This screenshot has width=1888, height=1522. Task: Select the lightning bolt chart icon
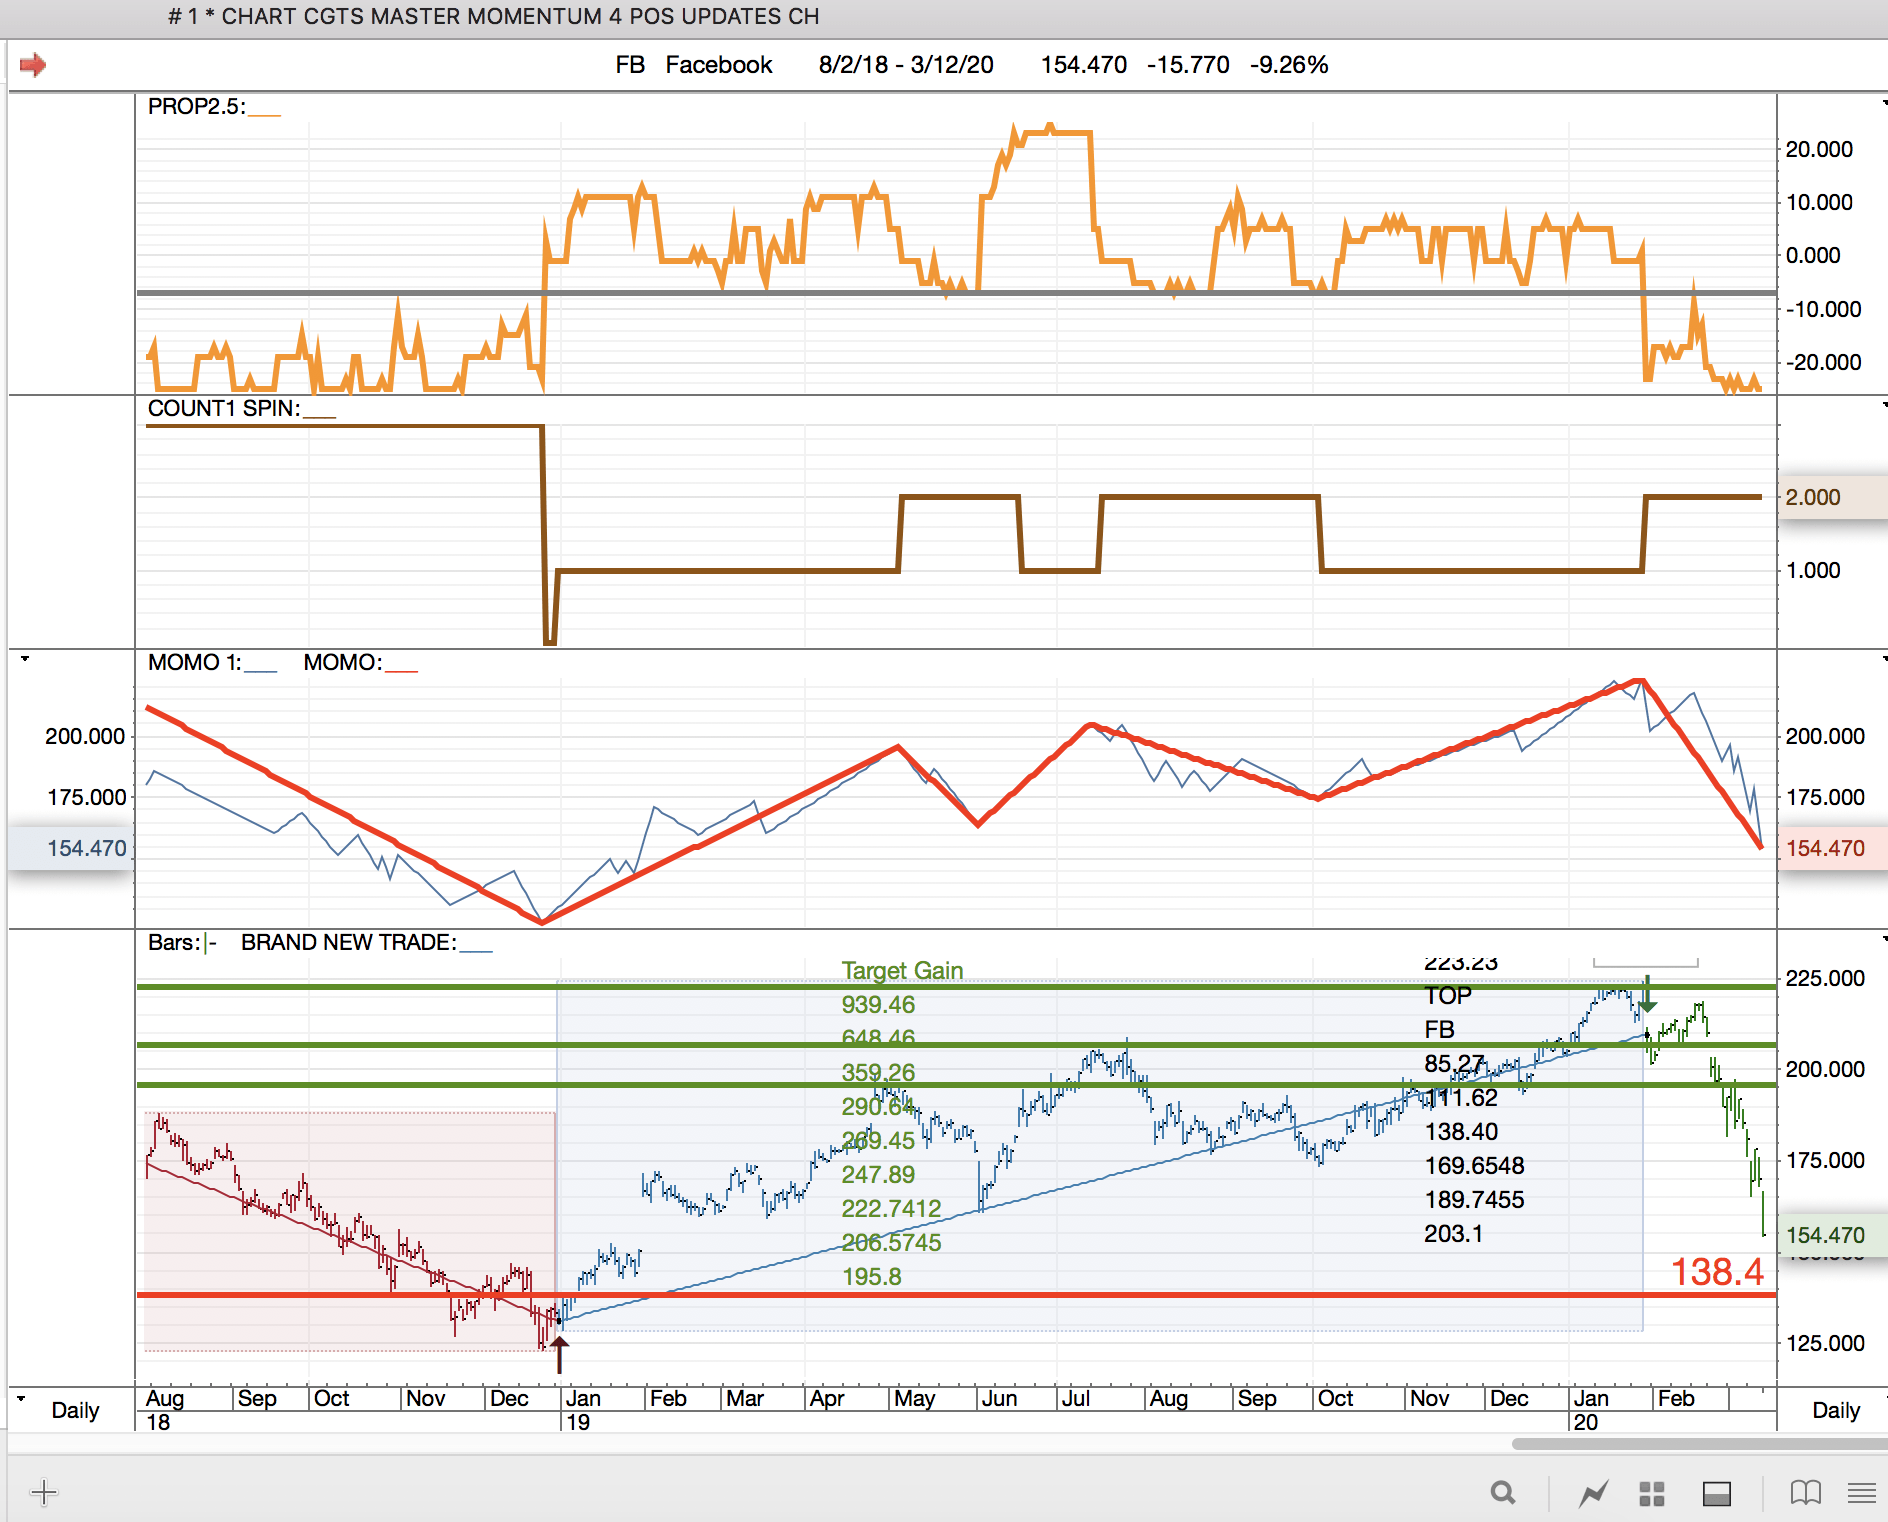[x=1593, y=1493]
